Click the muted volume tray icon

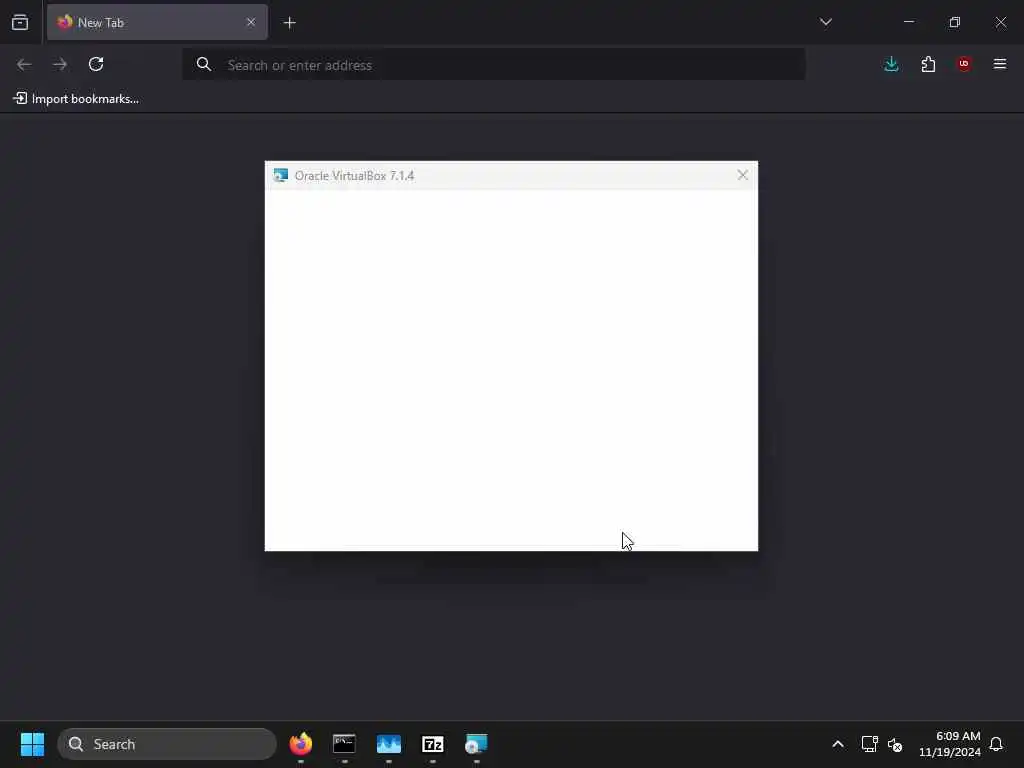[895, 744]
